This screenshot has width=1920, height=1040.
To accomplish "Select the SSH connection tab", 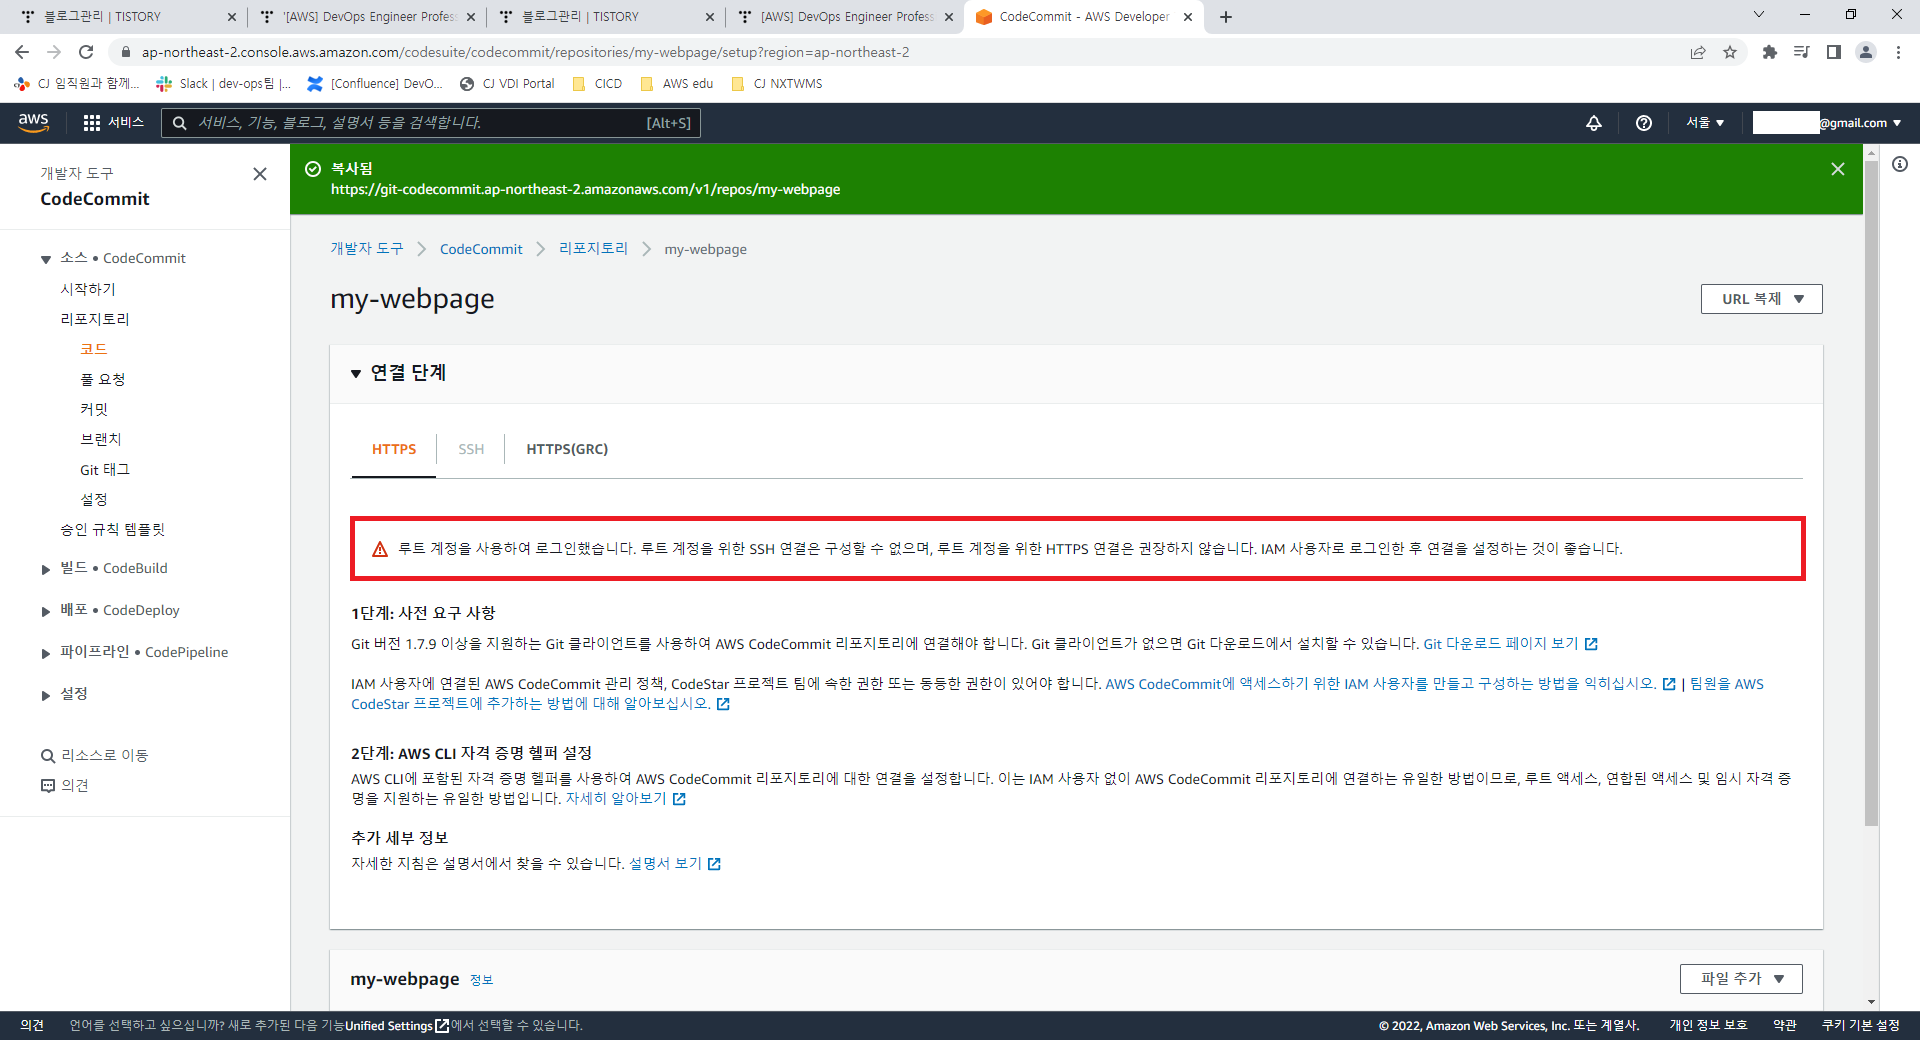I will (x=471, y=450).
